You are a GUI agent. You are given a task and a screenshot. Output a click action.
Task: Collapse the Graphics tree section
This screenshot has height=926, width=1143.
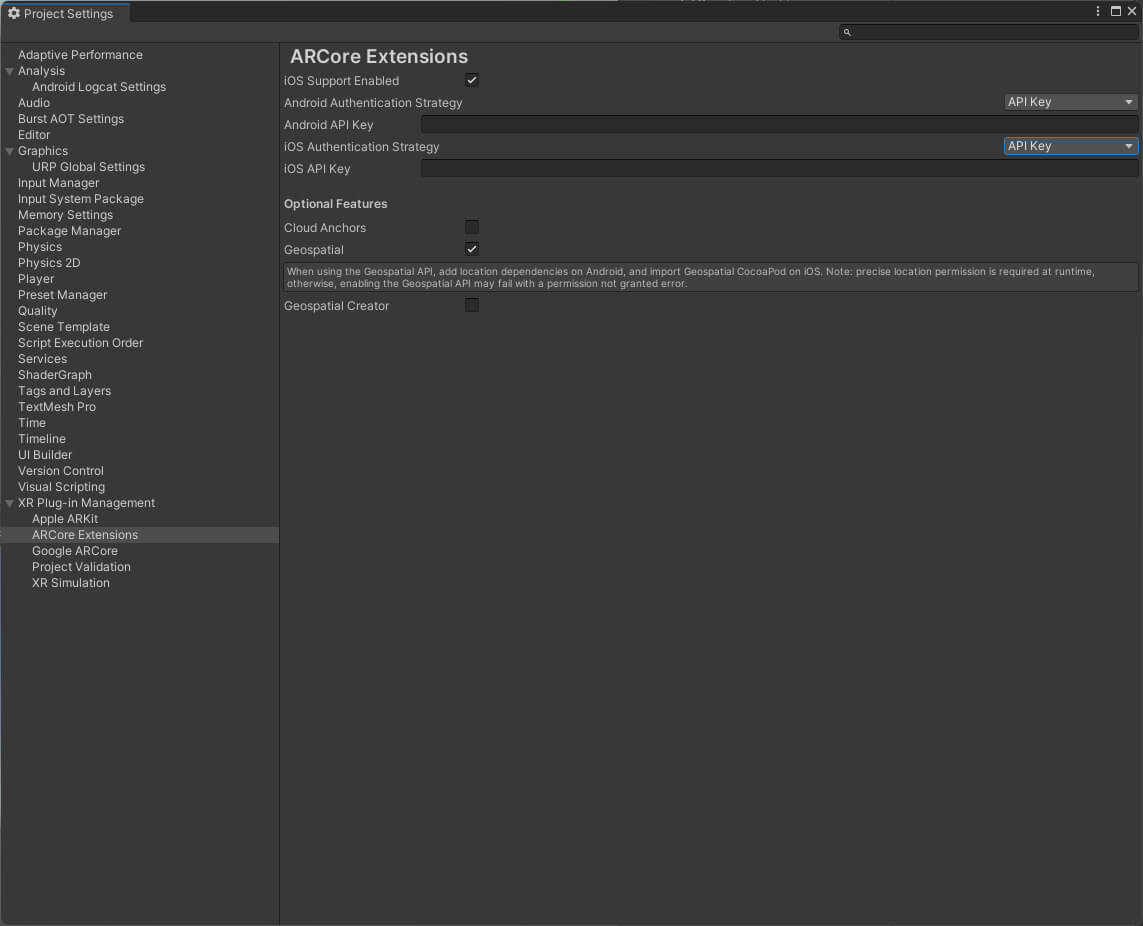pos(9,152)
